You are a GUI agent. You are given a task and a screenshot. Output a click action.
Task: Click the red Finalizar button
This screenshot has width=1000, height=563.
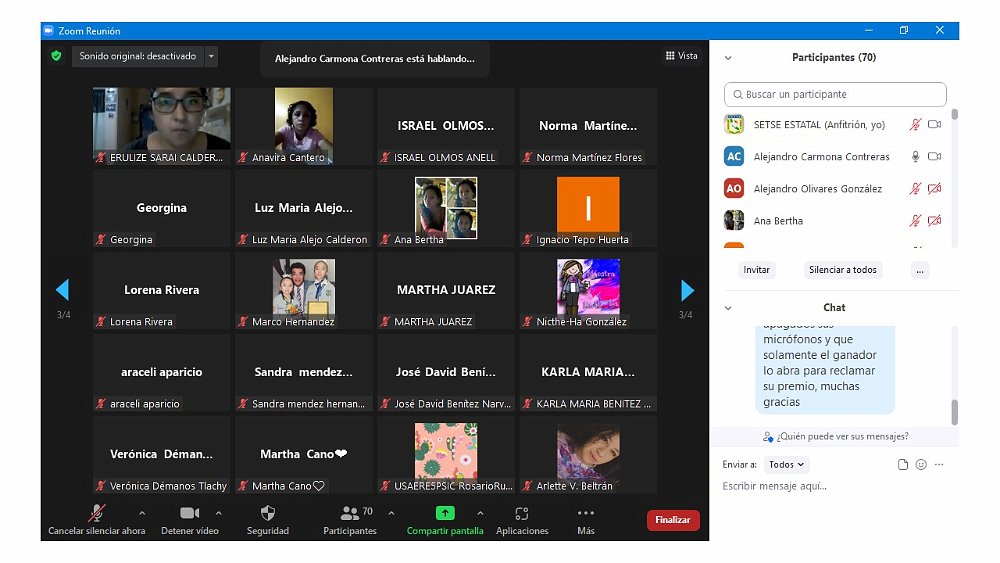(673, 520)
